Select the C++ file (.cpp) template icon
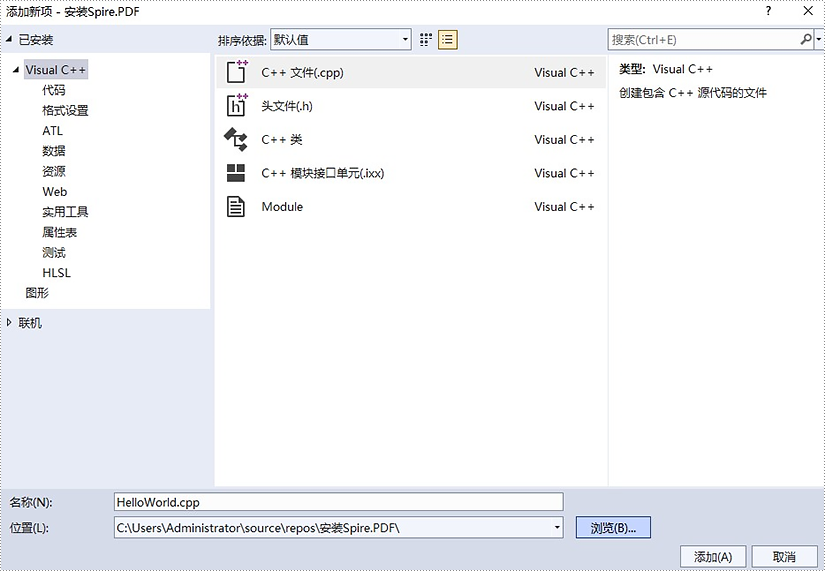825x571 pixels. [x=236, y=72]
